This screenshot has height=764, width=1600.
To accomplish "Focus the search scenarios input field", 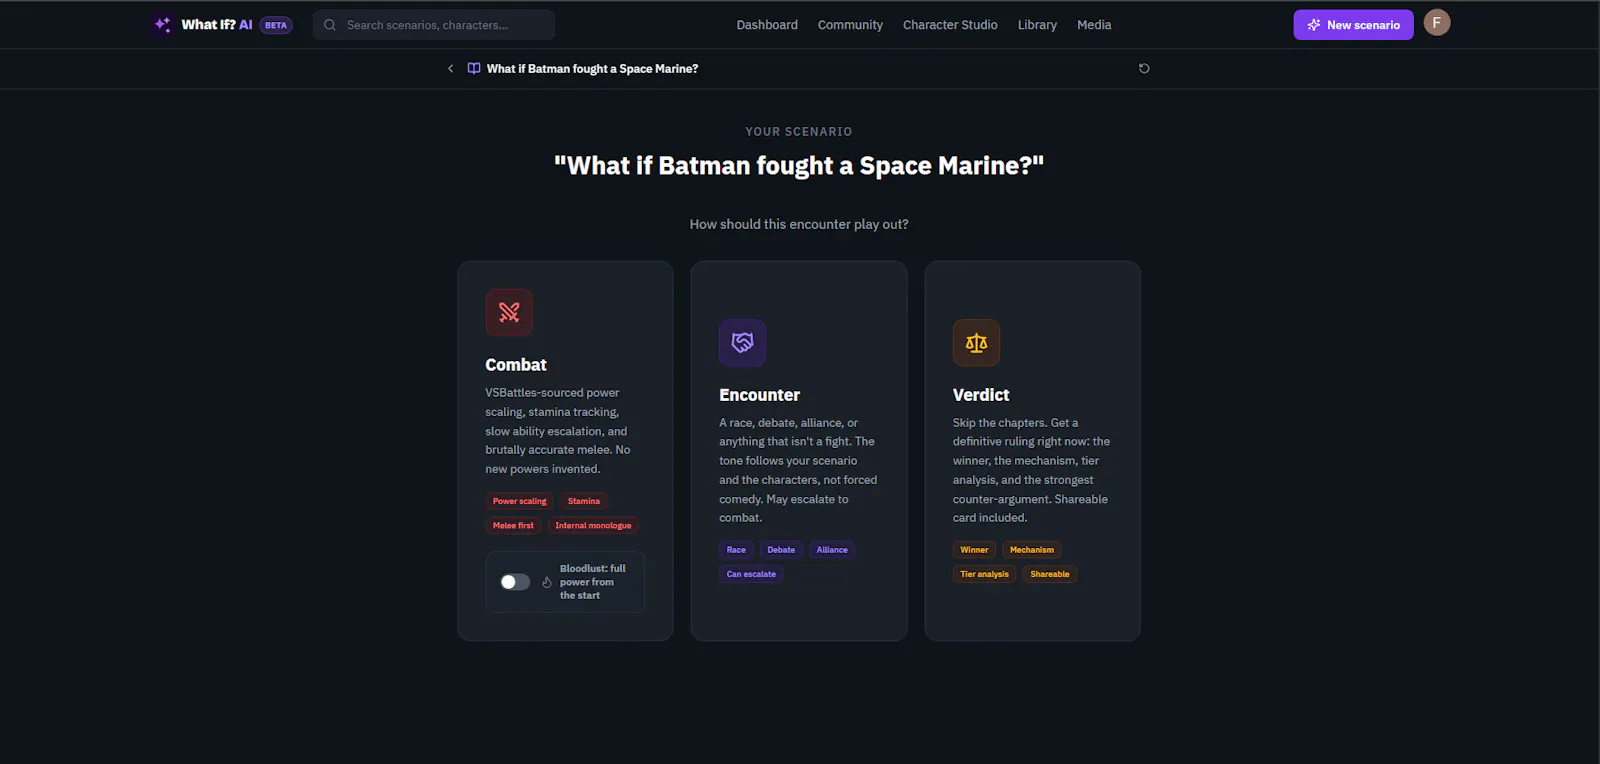I will tap(434, 25).
